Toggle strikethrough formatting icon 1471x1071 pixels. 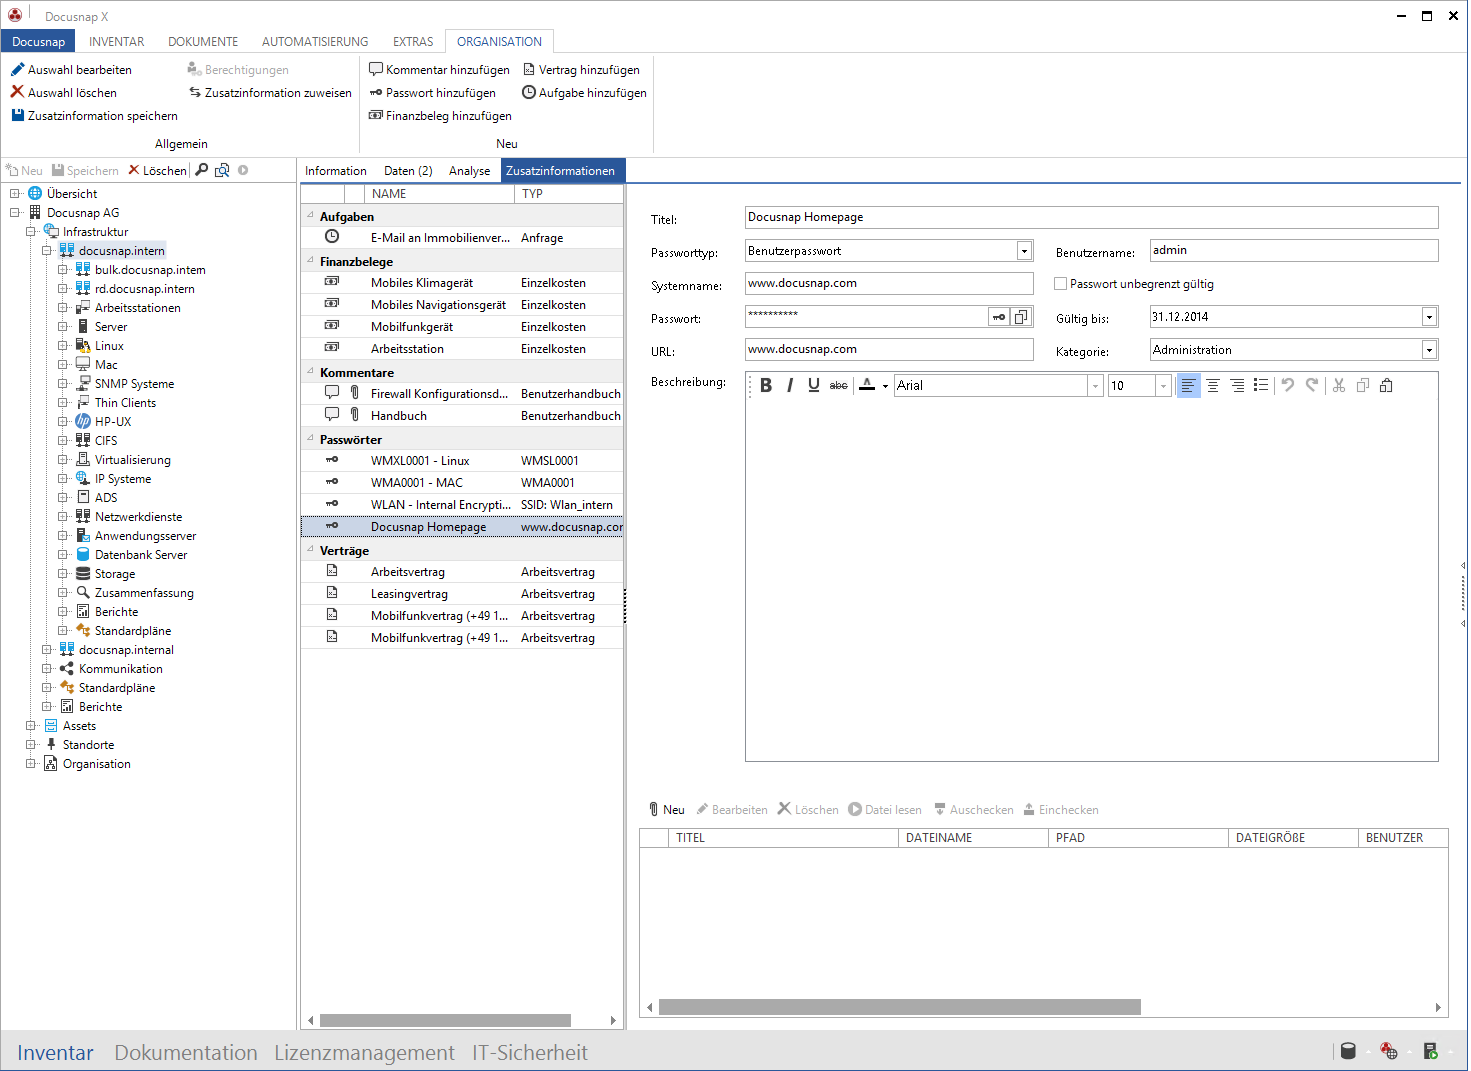[839, 385]
